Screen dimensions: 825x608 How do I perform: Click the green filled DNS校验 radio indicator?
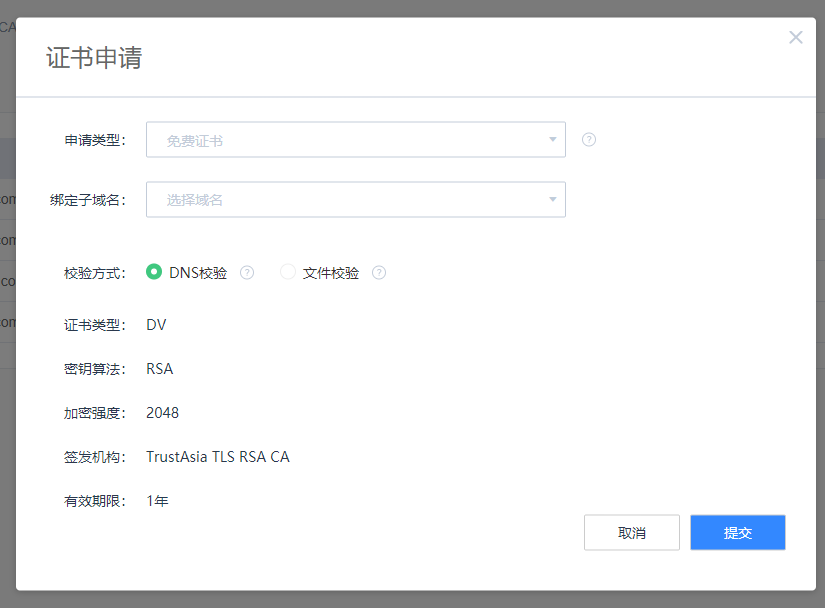154,271
